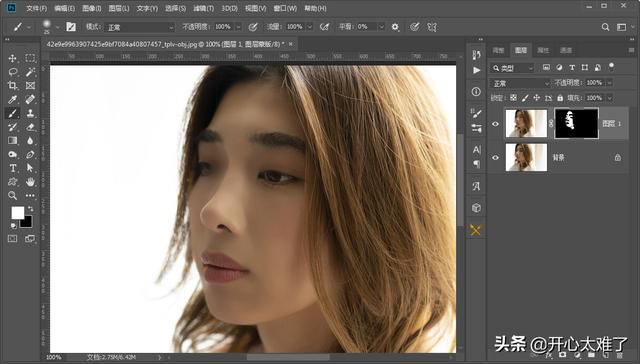Select the Crop tool
The height and width of the screenshot is (364, 640).
(x=12, y=86)
